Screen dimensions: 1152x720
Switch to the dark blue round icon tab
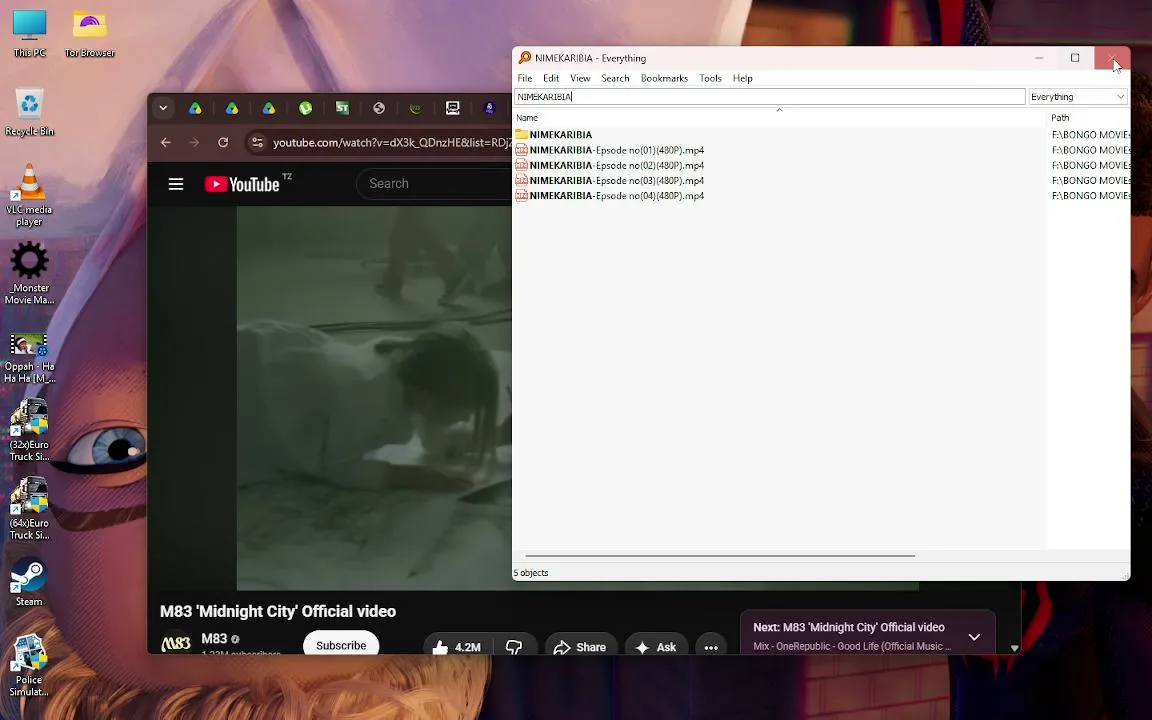(x=489, y=108)
